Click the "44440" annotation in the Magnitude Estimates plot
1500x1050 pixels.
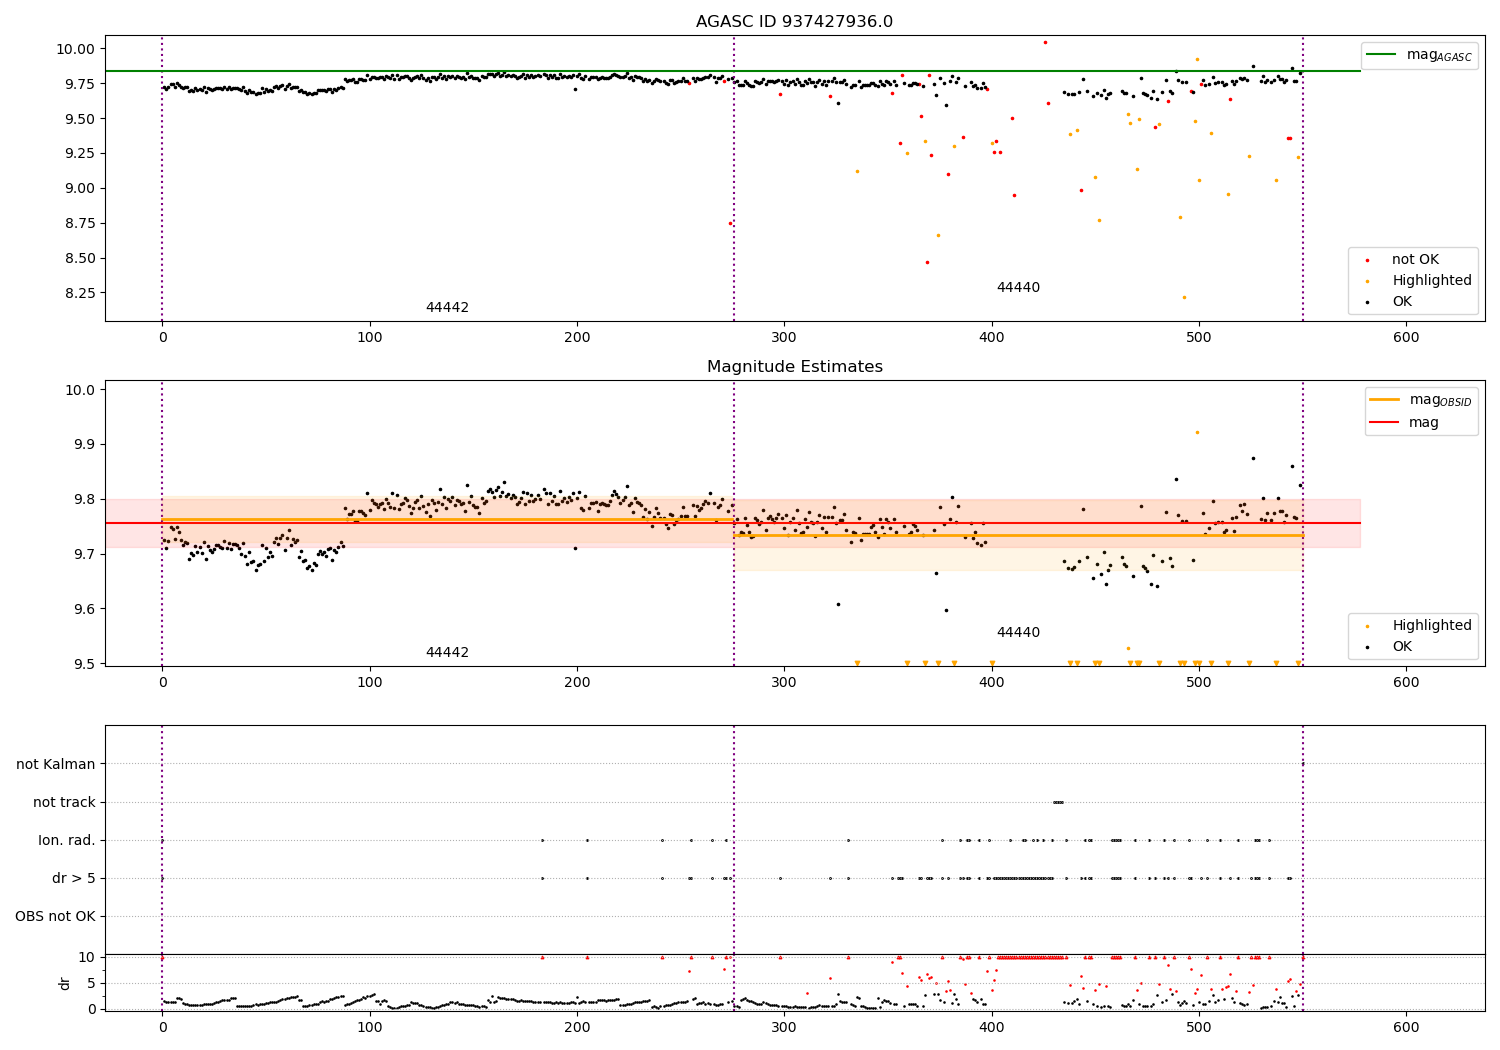(1018, 633)
